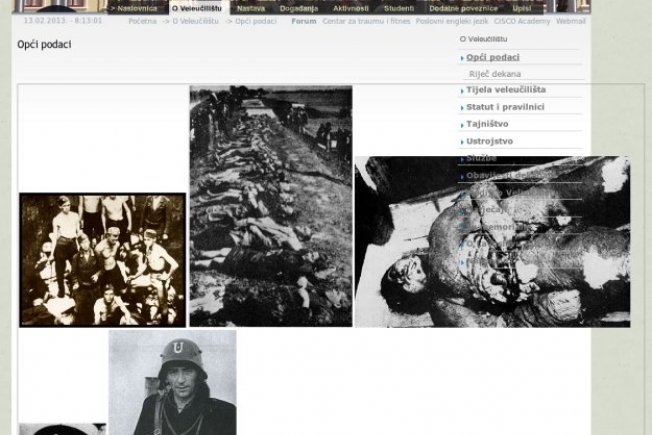Screen dimensions: 652x435
Task: Click the O Veleučilištu sidebar heading
Action: (483, 39)
